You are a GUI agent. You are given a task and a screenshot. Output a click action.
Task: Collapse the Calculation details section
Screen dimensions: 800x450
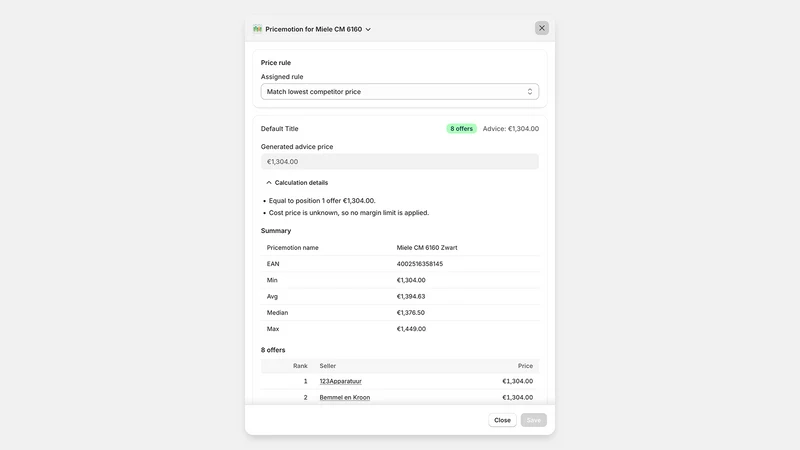coord(297,183)
